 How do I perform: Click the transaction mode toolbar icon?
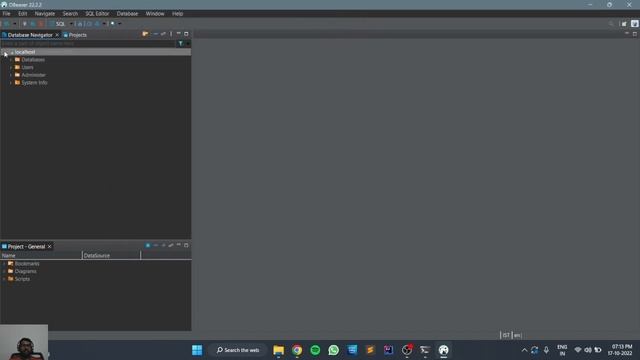click(97, 24)
